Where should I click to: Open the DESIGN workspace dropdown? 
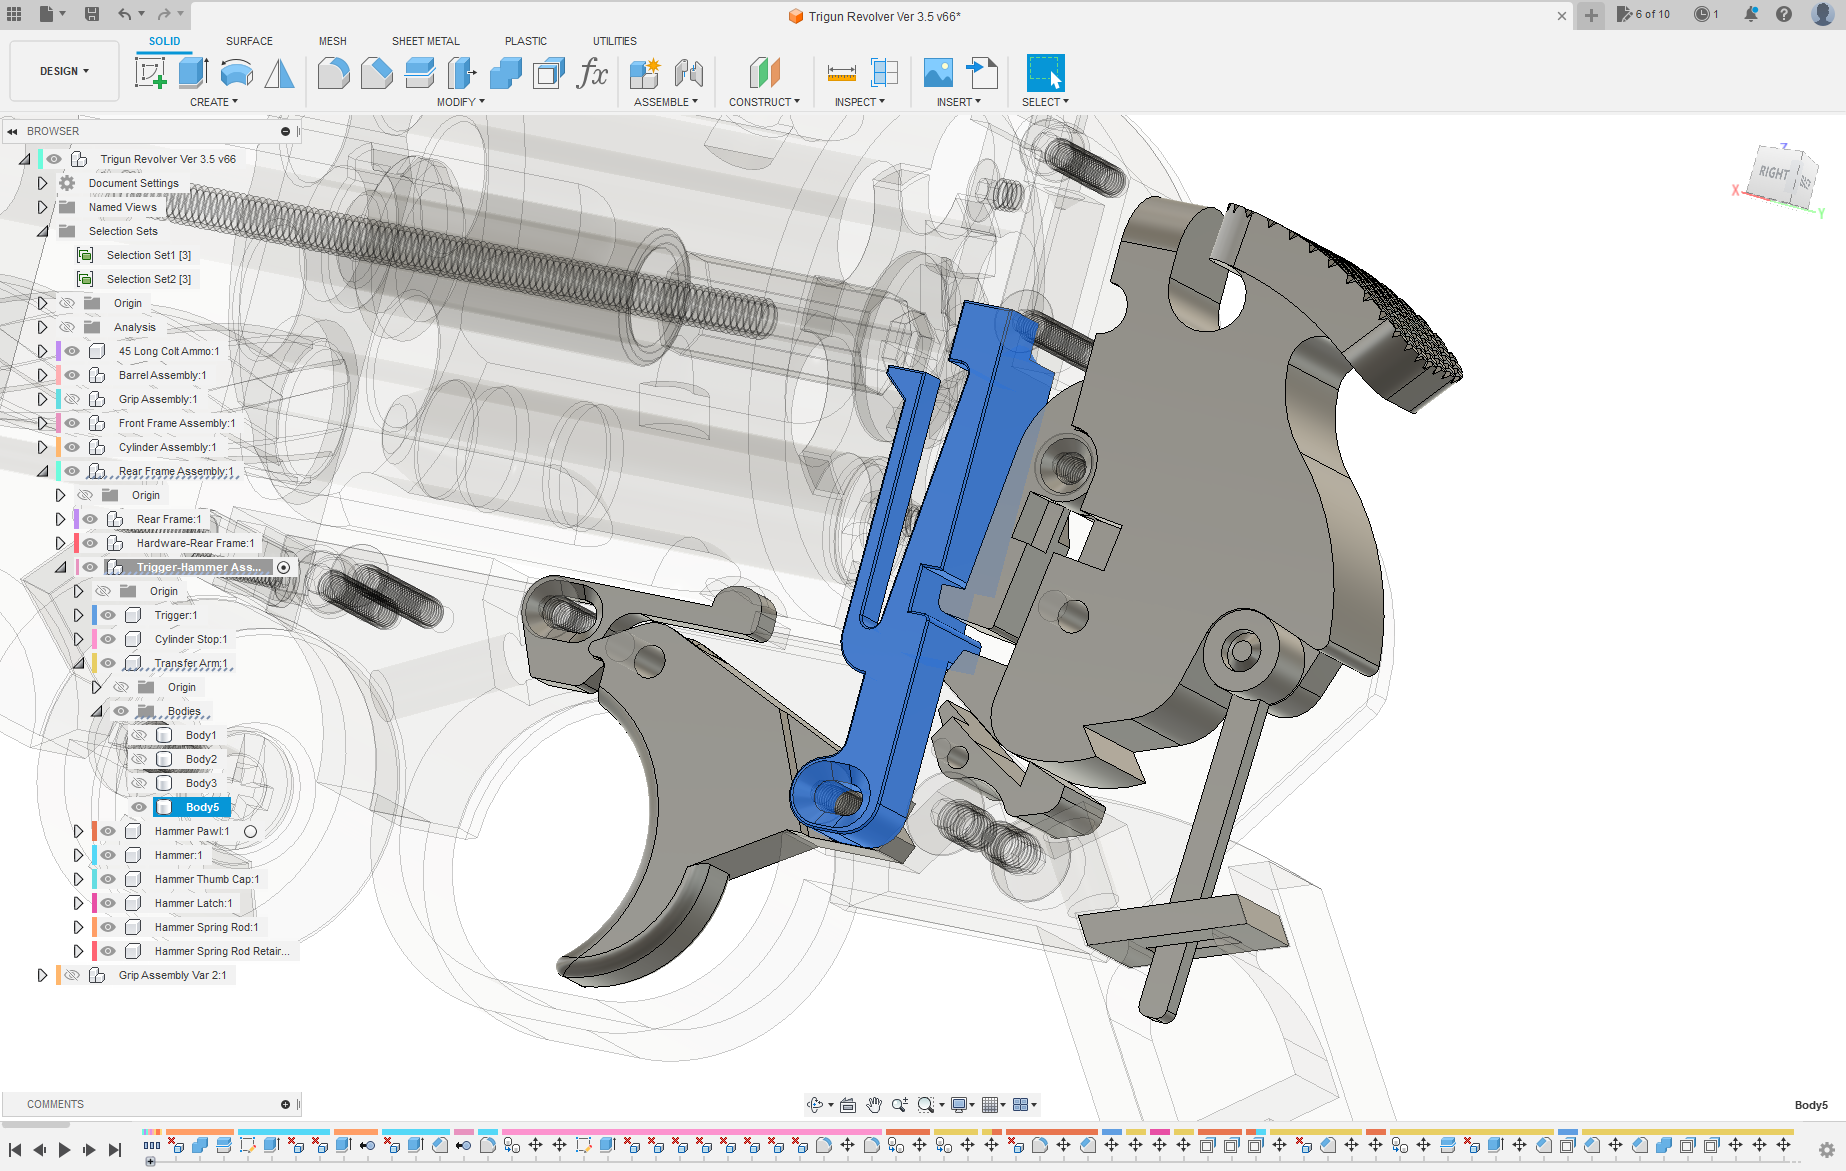coord(64,71)
